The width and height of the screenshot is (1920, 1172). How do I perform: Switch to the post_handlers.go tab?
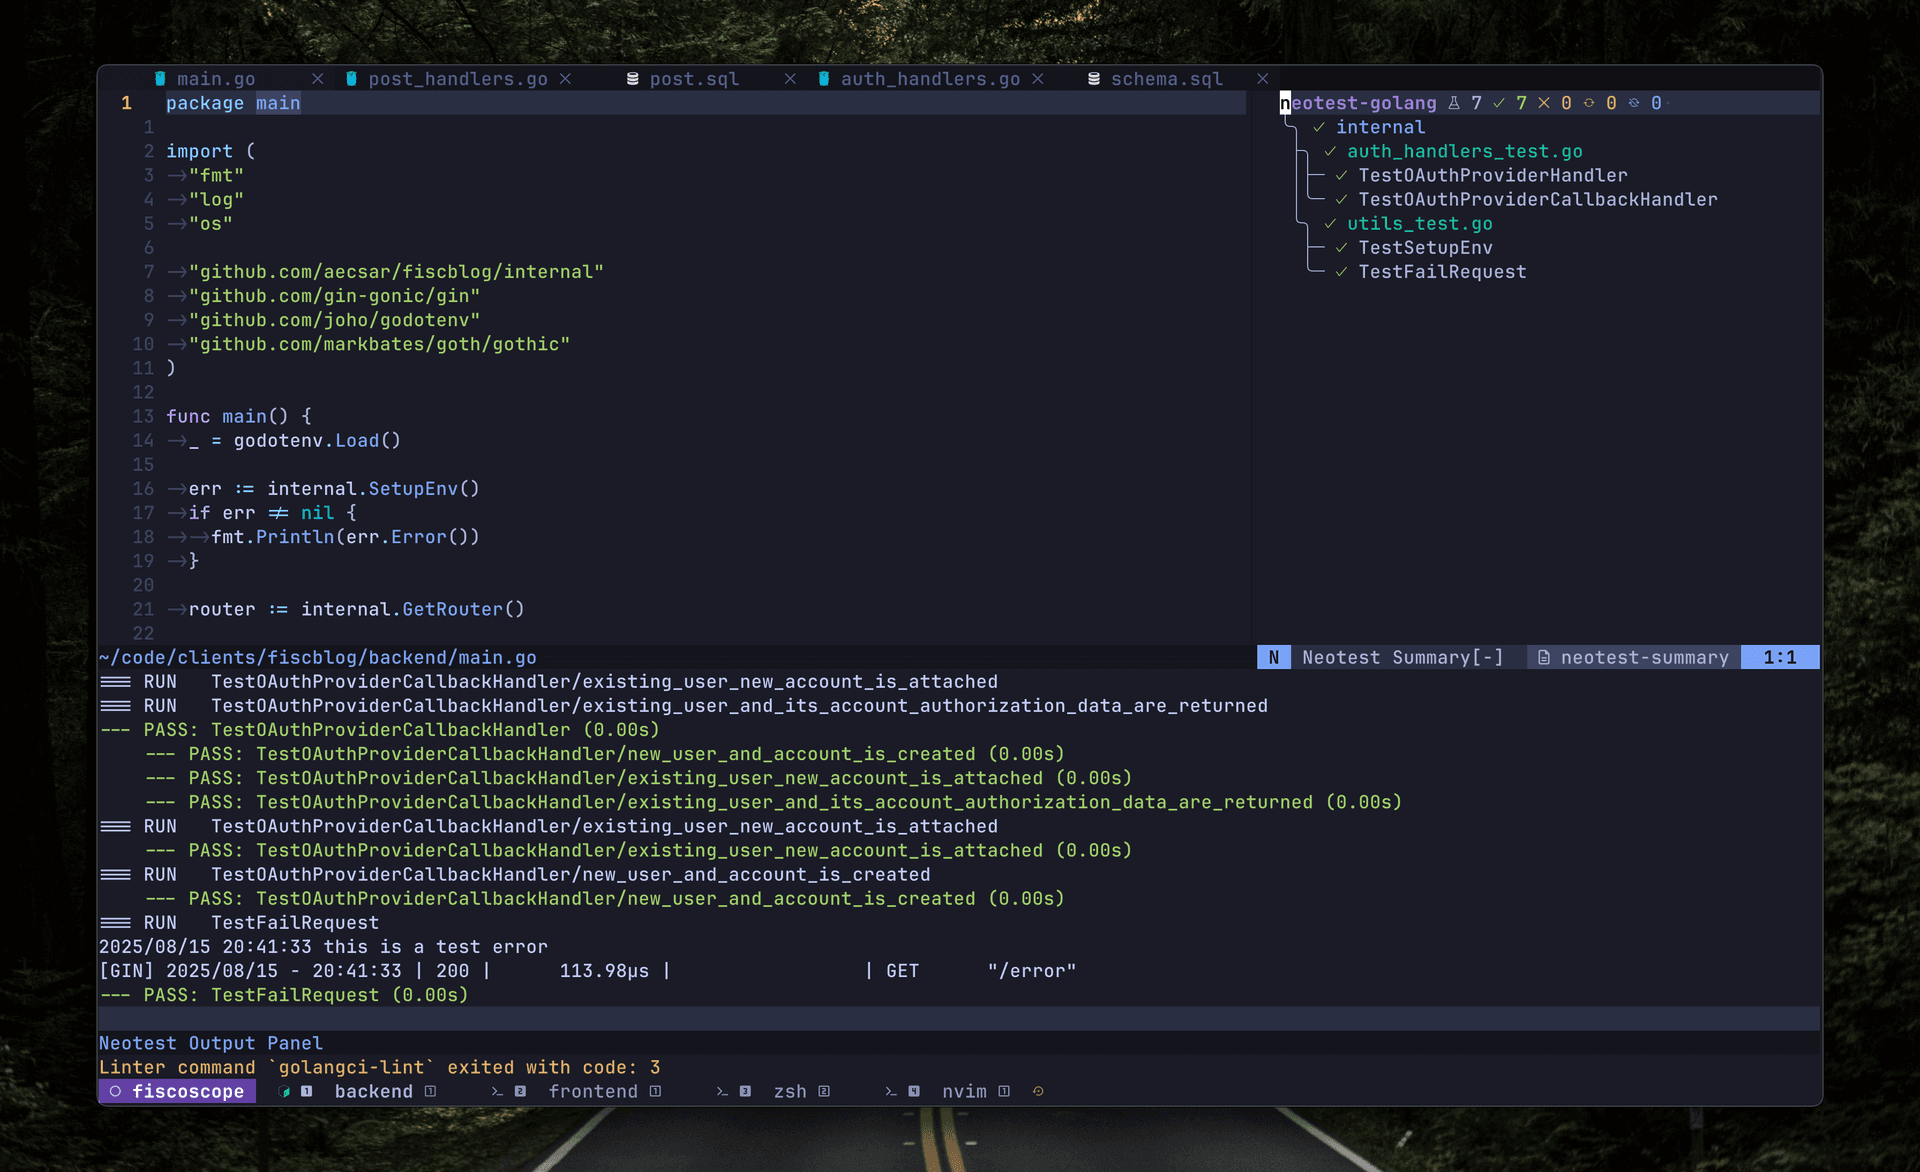click(458, 79)
